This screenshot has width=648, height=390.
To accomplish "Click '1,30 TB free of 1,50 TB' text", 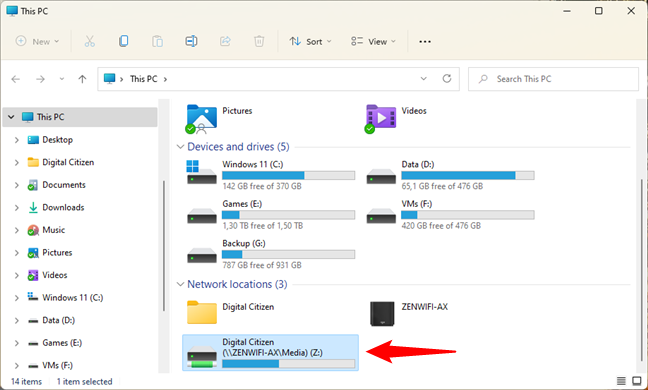I will coord(262,226).
